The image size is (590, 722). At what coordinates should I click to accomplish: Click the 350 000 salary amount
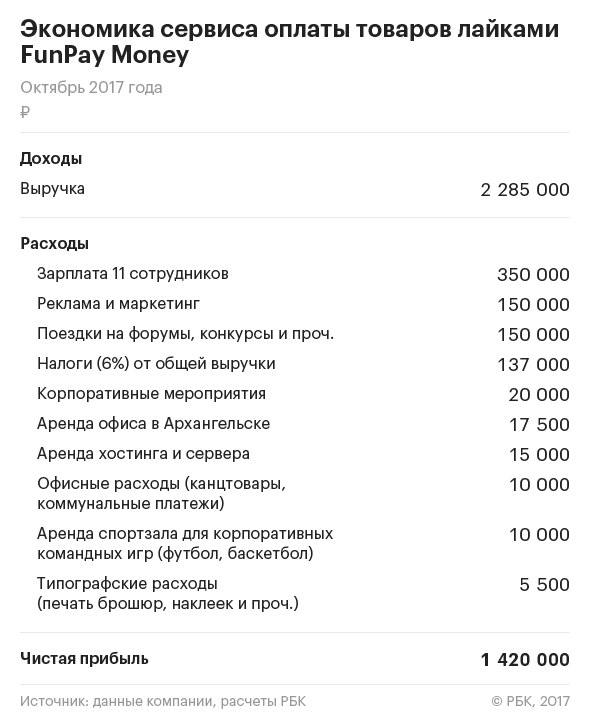pos(533,275)
